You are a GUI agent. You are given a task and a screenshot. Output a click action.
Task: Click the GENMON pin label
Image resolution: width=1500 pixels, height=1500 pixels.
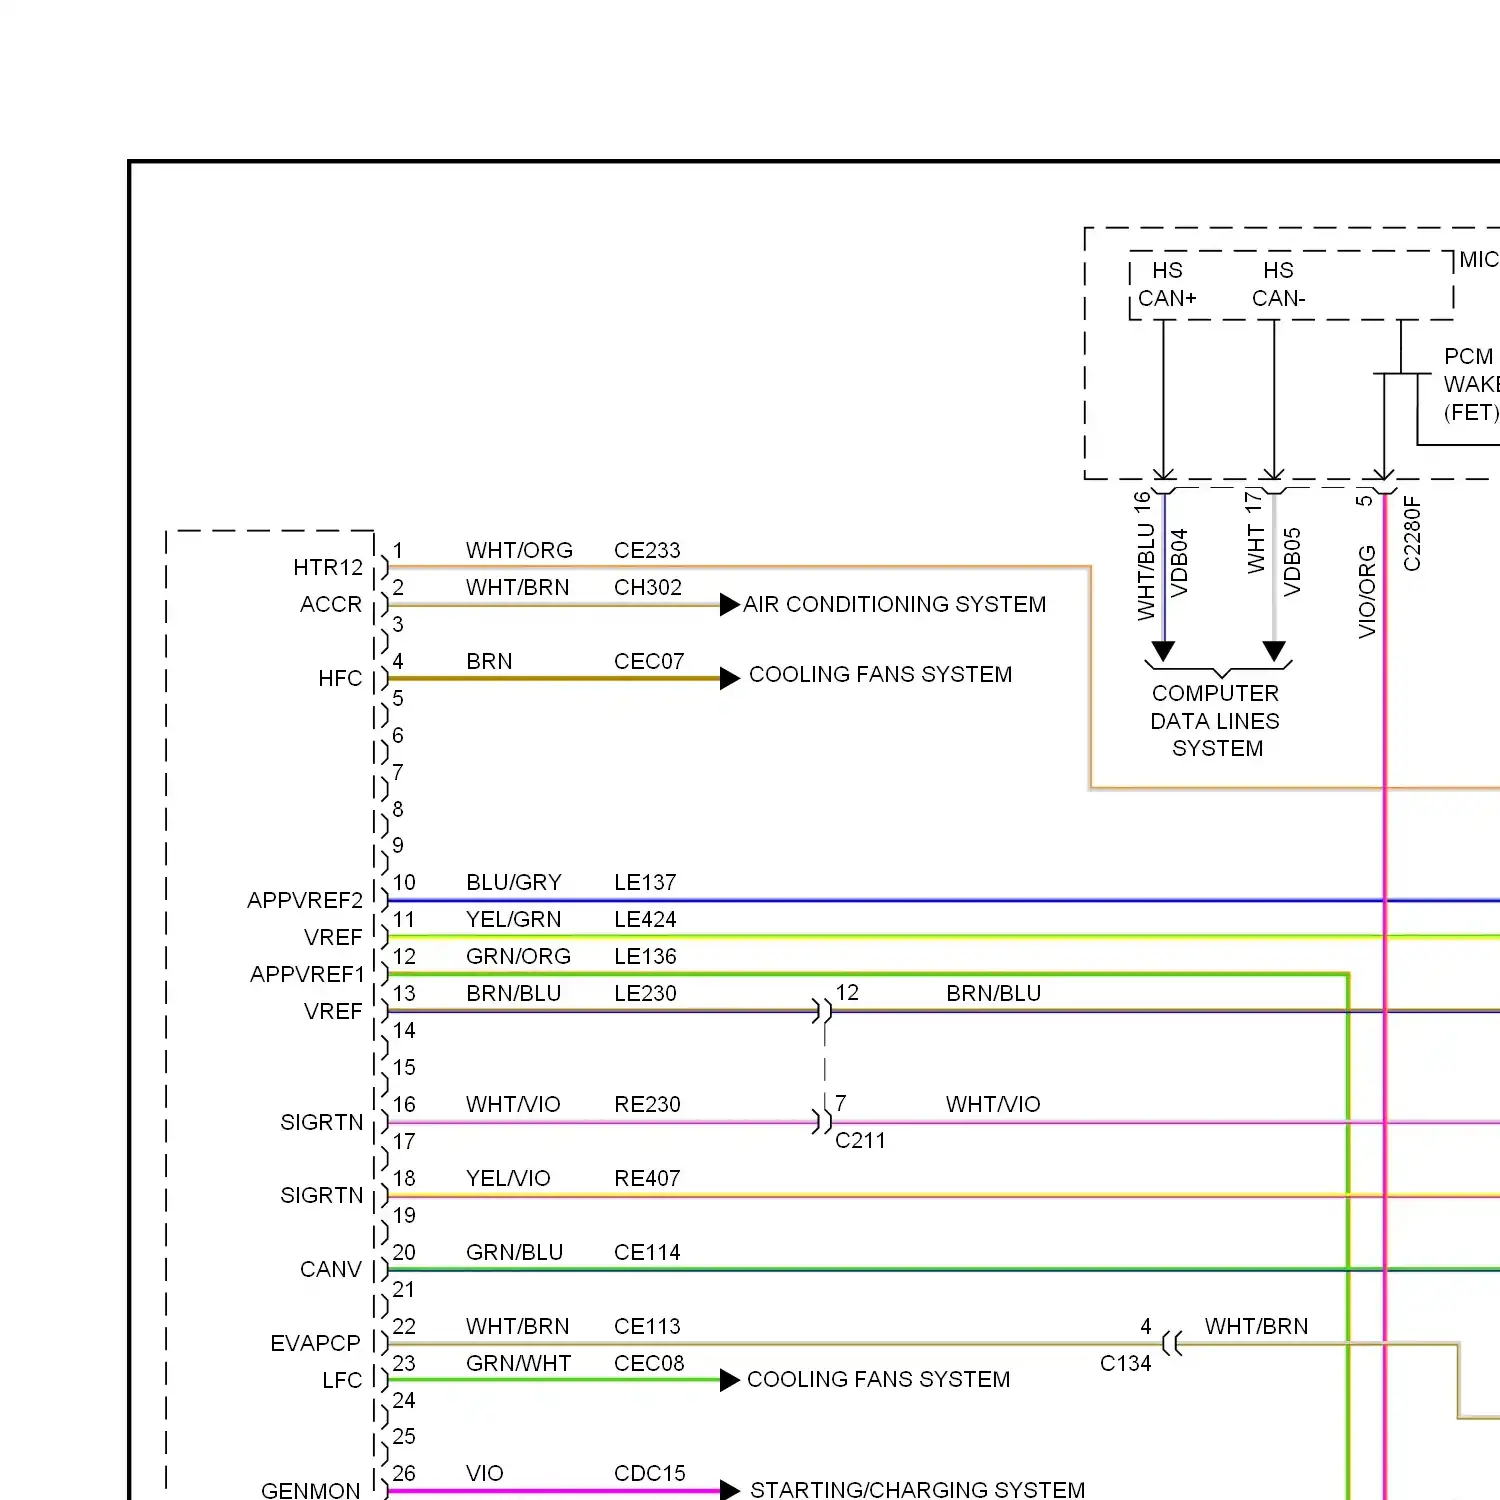click(311, 1490)
